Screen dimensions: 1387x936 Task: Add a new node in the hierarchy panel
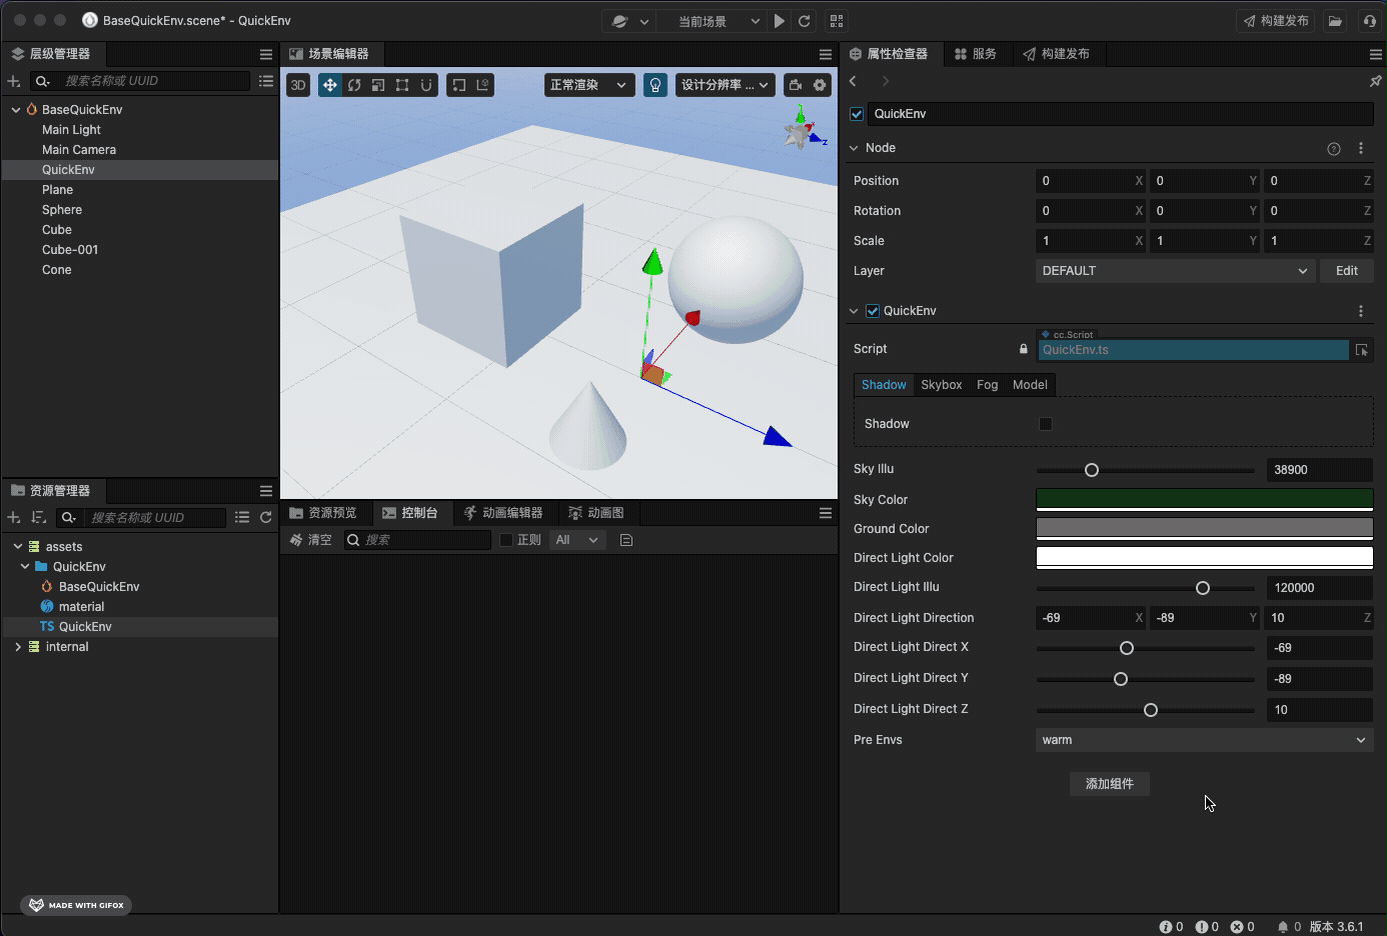[x=14, y=81]
